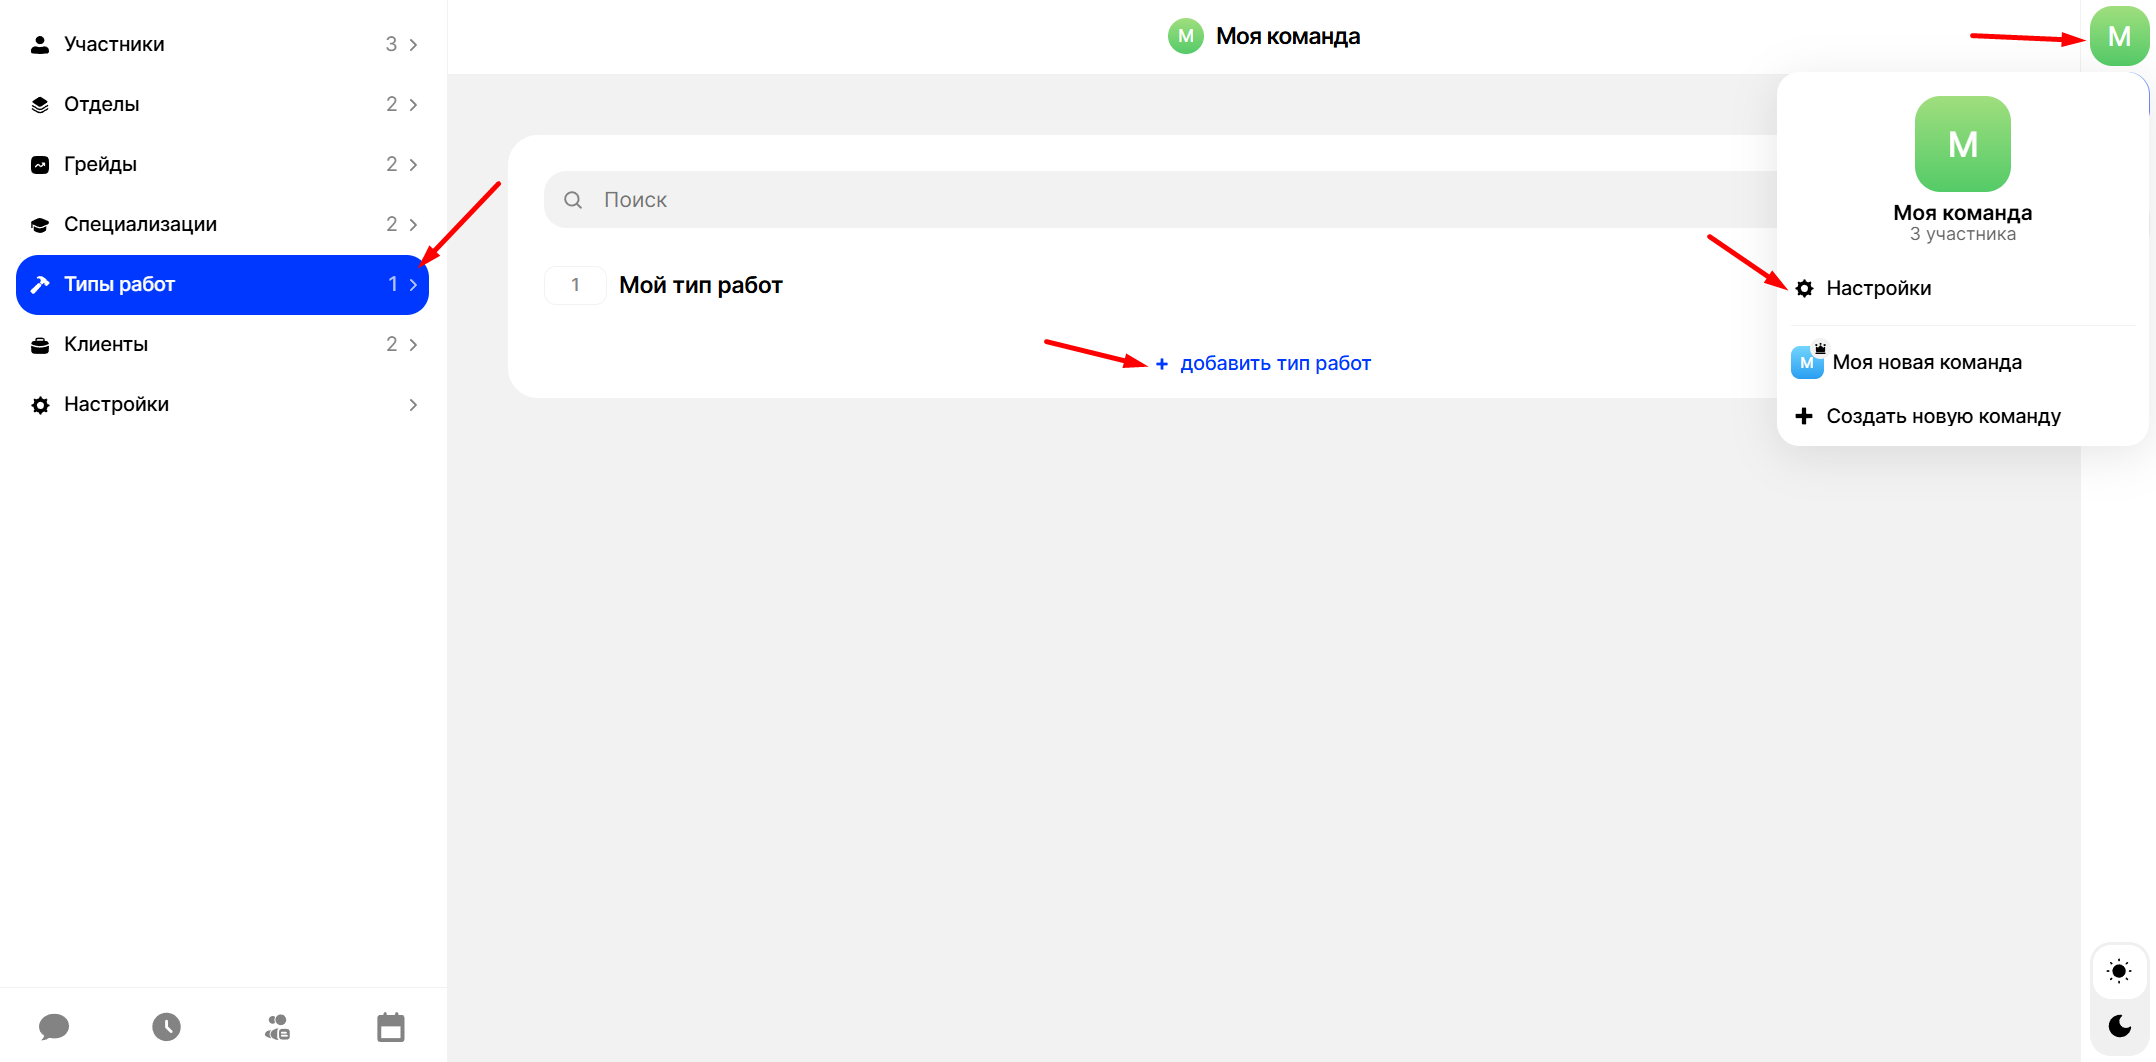Open the team members icon in bottom bar

pos(278,1027)
